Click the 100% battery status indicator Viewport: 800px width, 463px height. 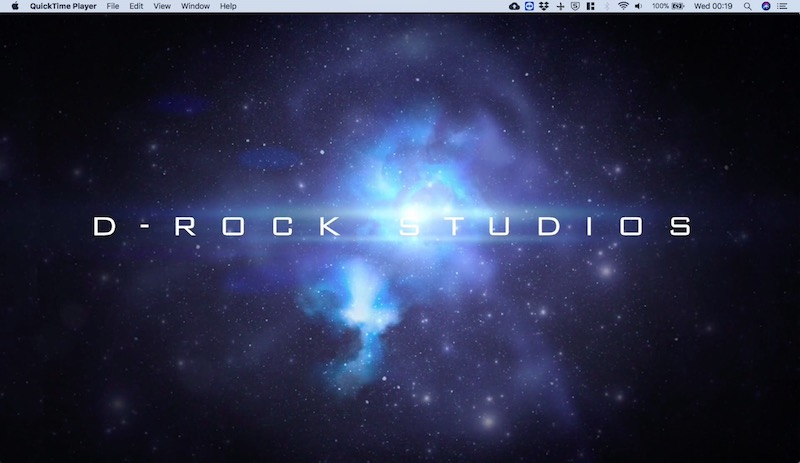(668, 6)
